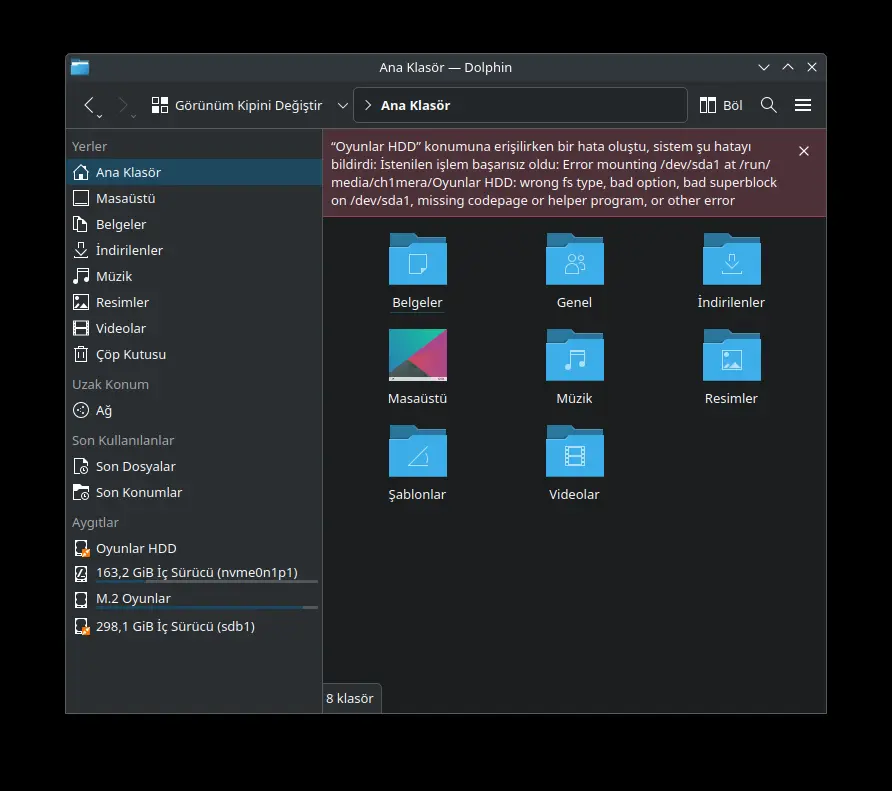Open 298,1 GiB İç Sürücü sdb1
Viewport: 892px width, 791px height.
194,626
